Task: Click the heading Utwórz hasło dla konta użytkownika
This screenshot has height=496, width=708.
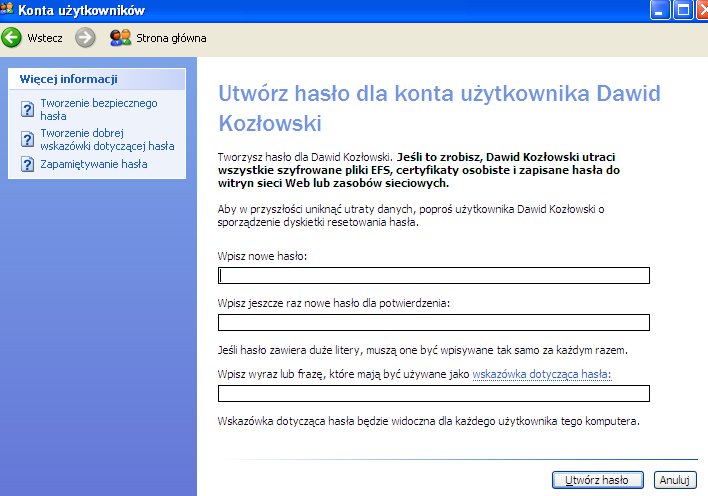Action: pos(439,108)
